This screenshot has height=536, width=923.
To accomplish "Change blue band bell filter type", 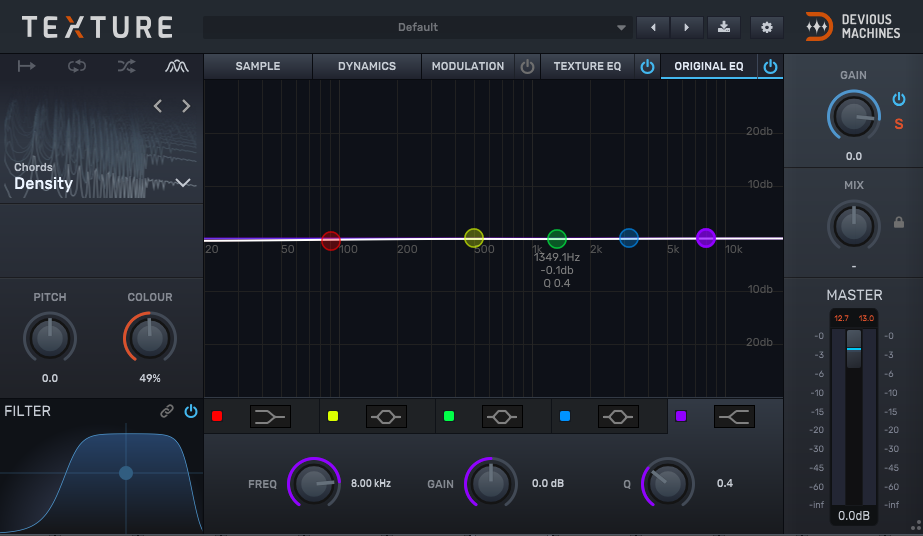I will [618, 417].
